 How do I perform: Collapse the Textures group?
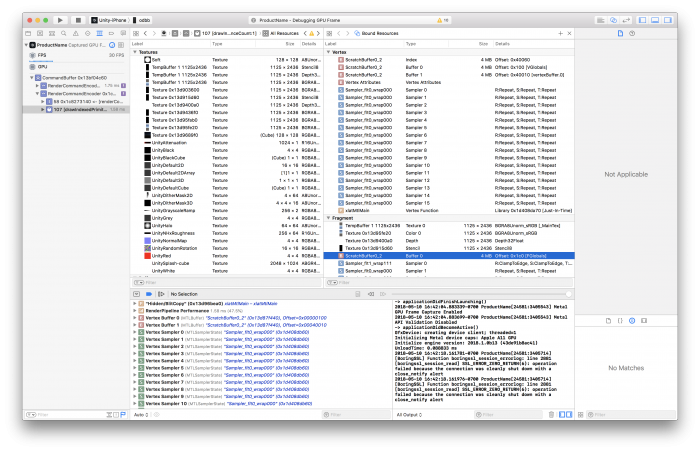[x=135, y=52]
